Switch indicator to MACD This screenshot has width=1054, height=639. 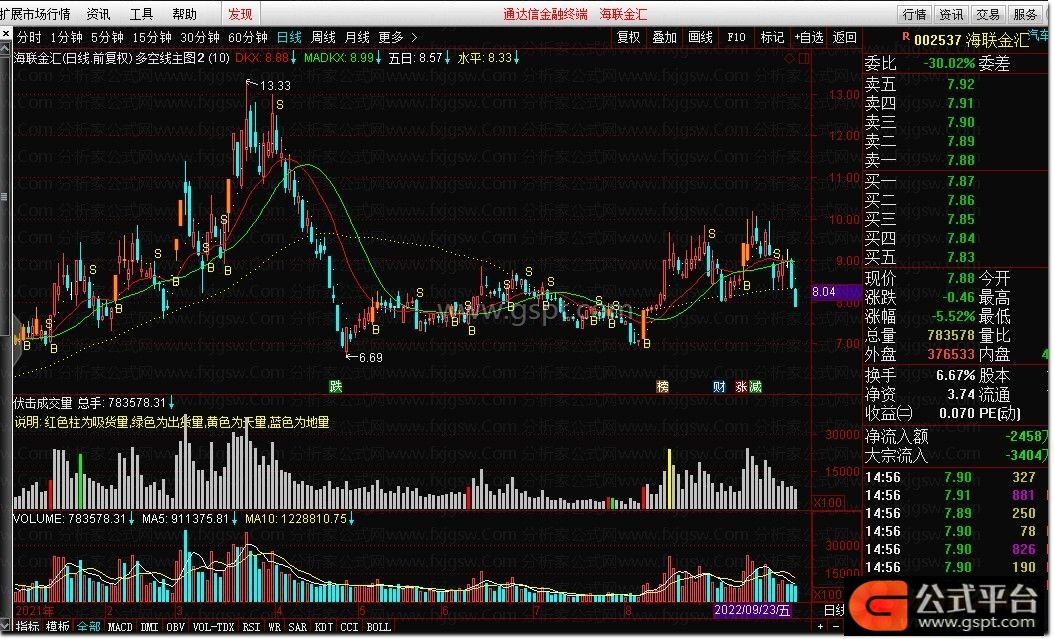120,627
